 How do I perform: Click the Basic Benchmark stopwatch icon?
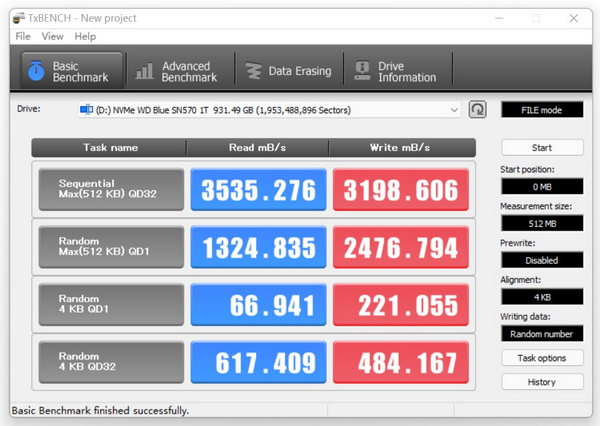36,71
